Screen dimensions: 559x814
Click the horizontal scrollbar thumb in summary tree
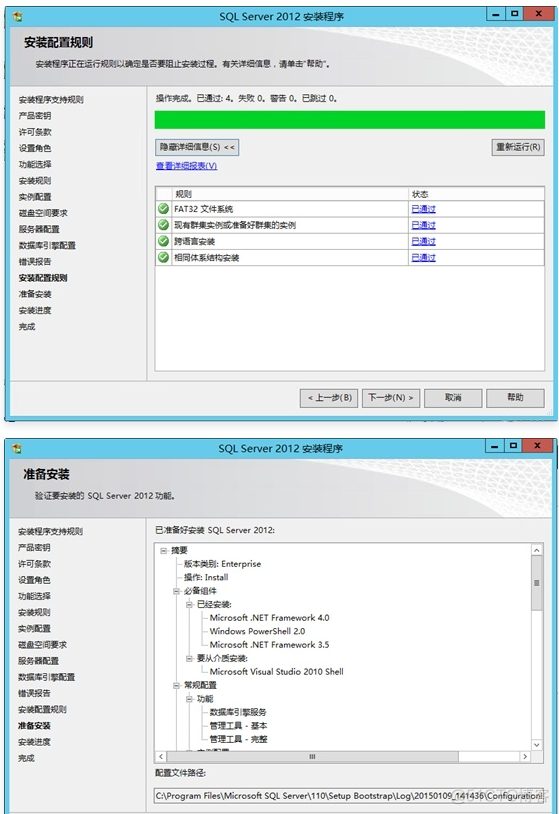pos(312,756)
